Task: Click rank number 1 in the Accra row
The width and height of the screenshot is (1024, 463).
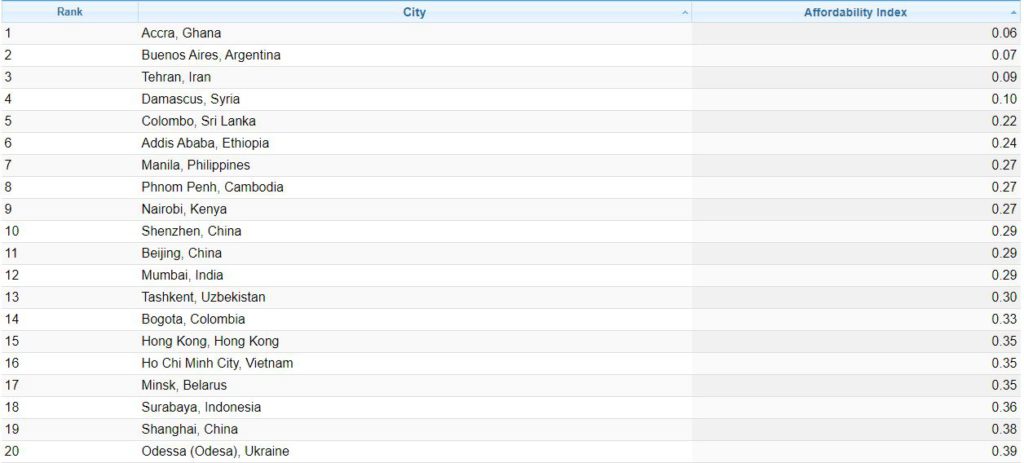Action: point(8,33)
